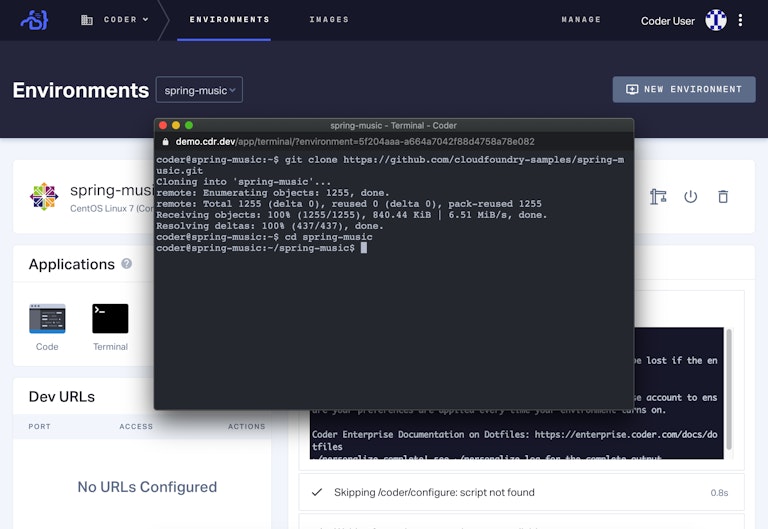Switch to the IMAGES tab
The image size is (768, 529).
tap(329, 20)
